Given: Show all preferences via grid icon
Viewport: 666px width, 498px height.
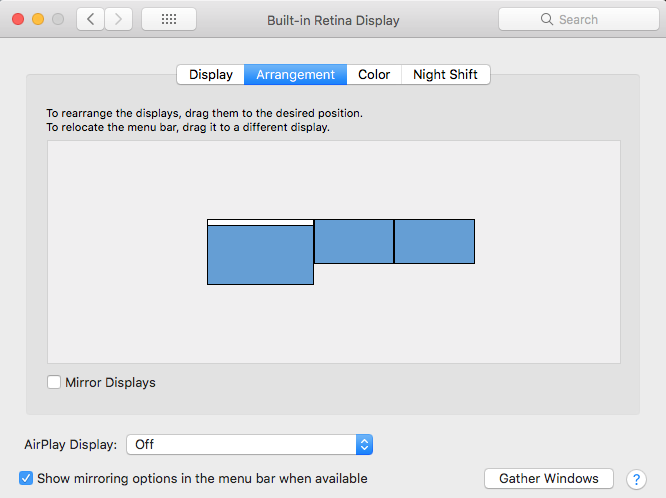Looking at the screenshot, I should tap(169, 19).
